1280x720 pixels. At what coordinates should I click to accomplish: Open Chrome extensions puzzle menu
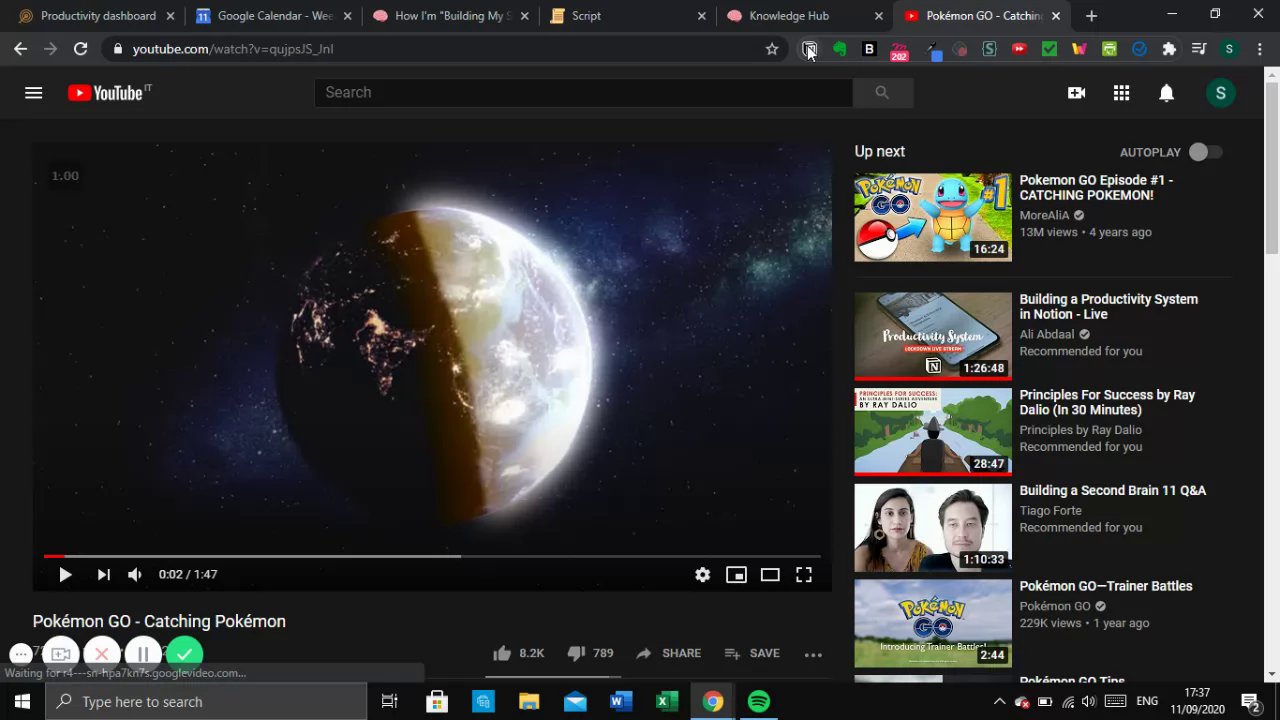1169,49
